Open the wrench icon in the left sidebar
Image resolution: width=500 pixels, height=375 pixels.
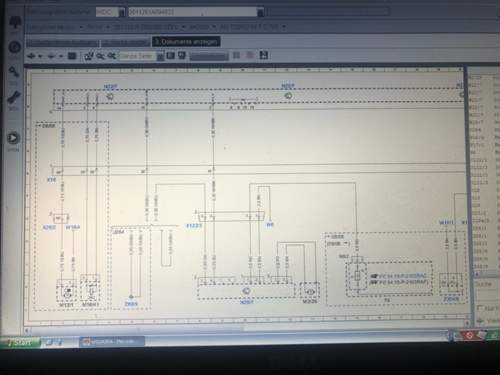click(14, 98)
